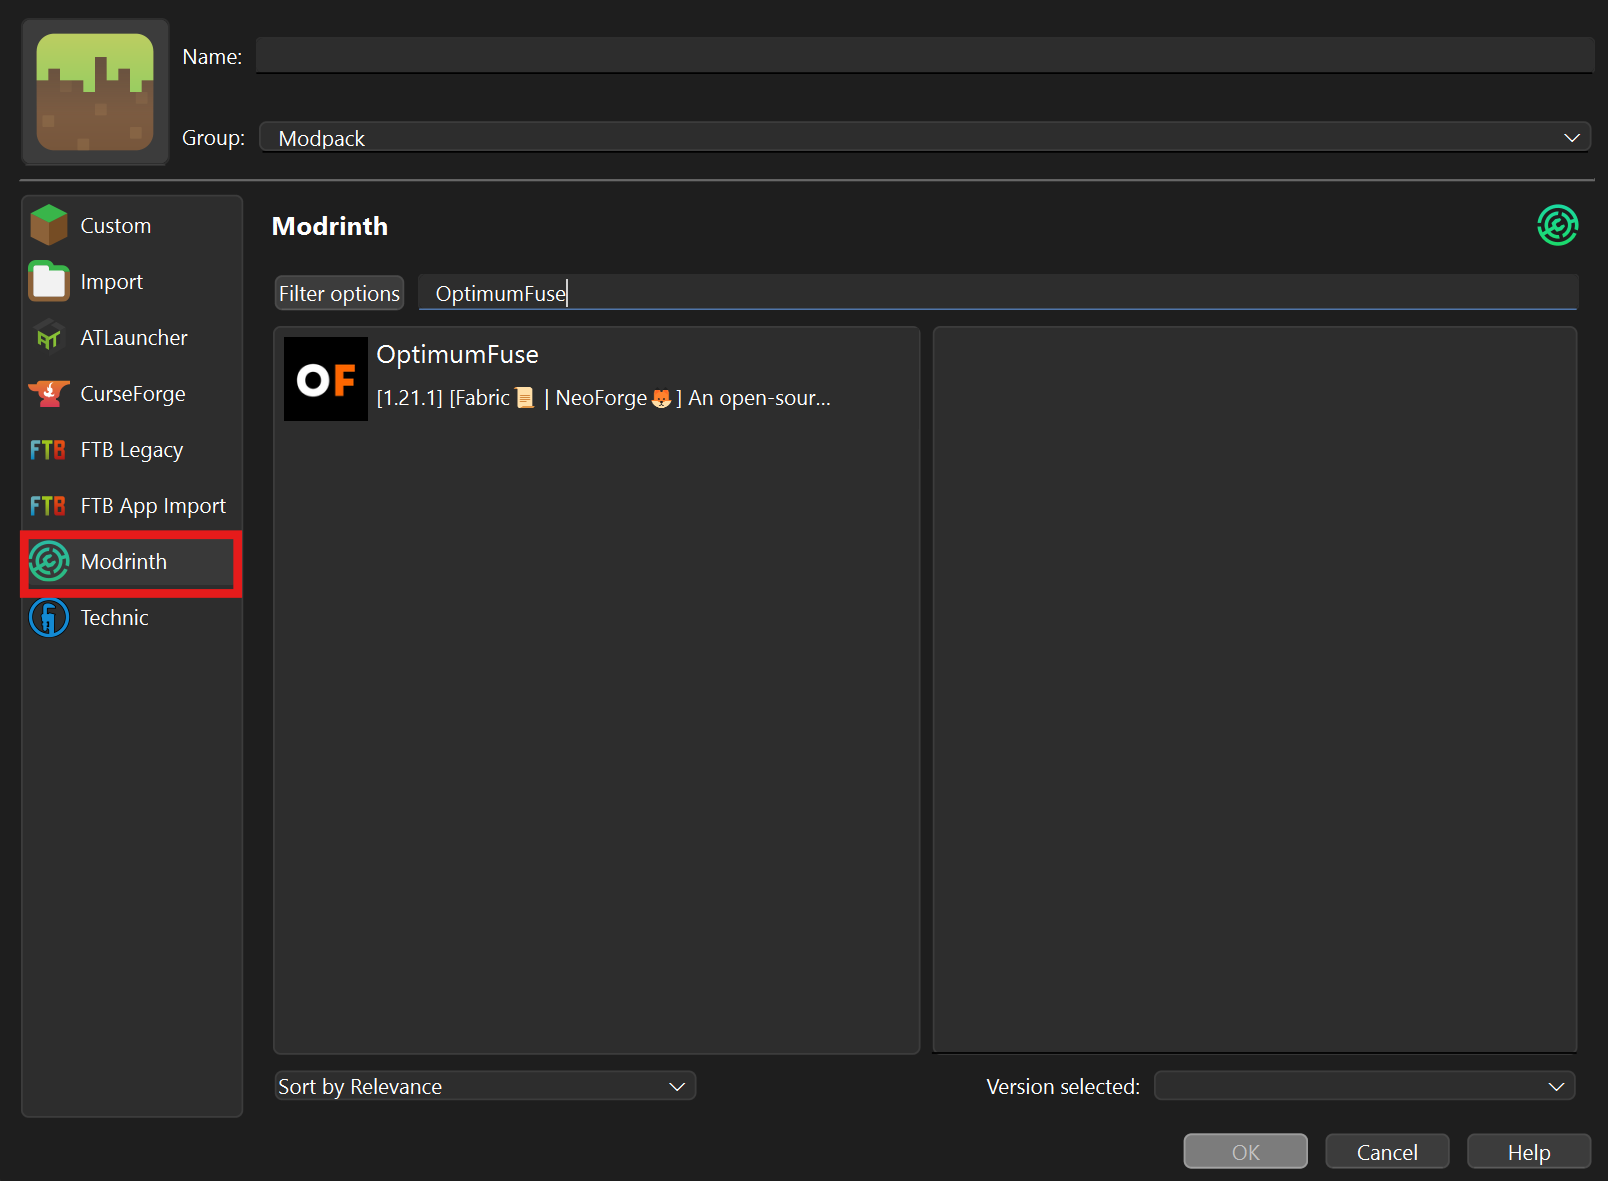This screenshot has height=1181, width=1608.
Task: Click the OK button
Action: tap(1245, 1151)
